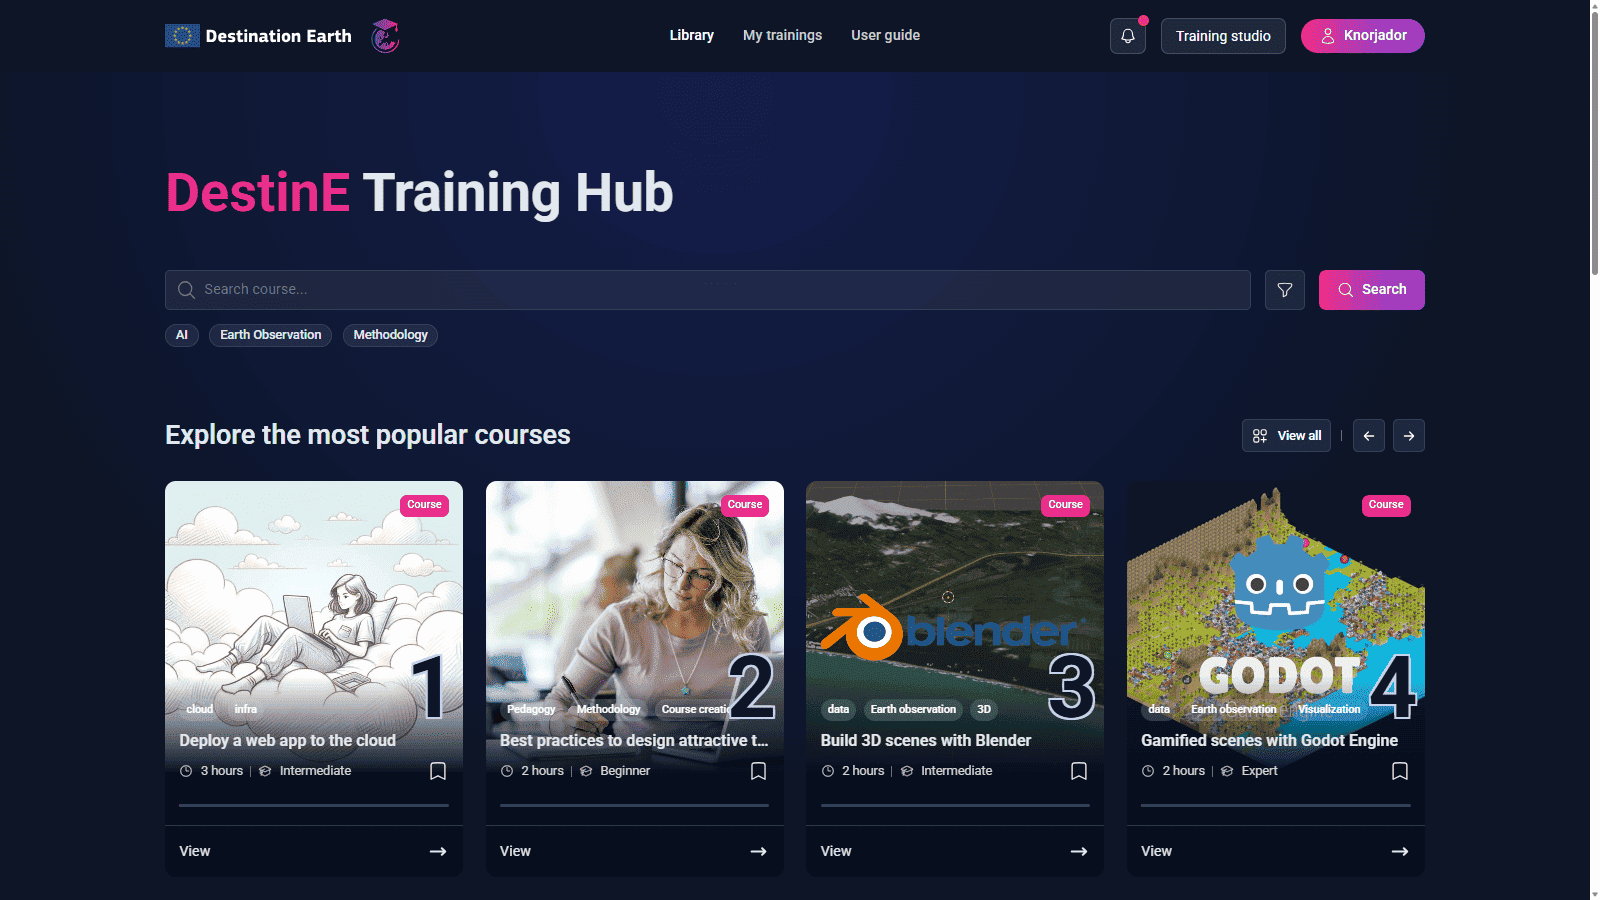Go to next courses with right arrow
1600x900 pixels.
coord(1408,436)
